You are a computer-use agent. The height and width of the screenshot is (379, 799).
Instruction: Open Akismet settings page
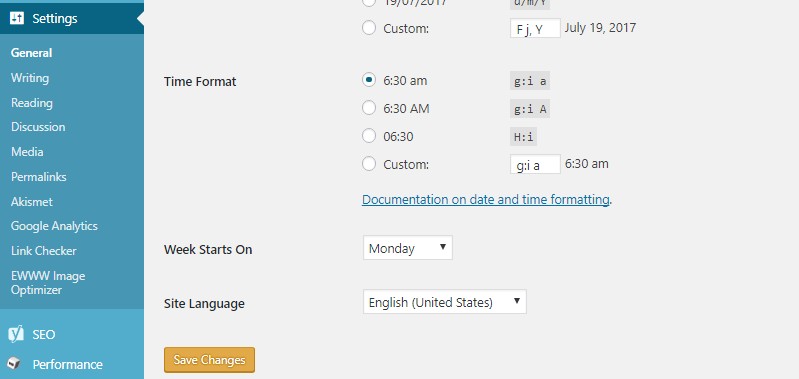pyautogui.click(x=32, y=202)
